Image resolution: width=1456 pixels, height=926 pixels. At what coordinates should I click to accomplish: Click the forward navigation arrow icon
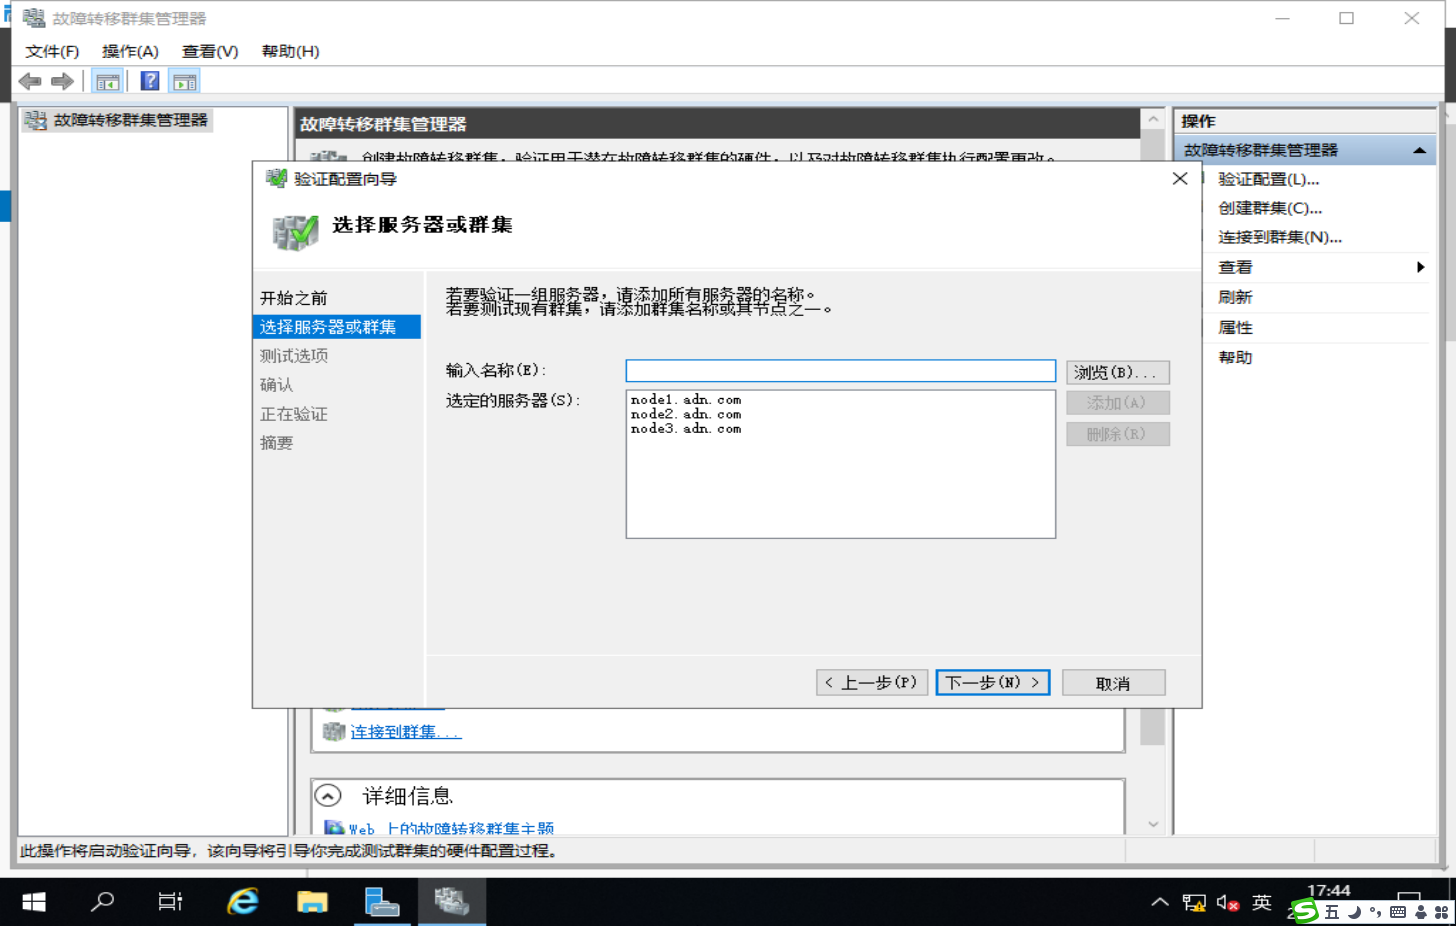pos(61,81)
